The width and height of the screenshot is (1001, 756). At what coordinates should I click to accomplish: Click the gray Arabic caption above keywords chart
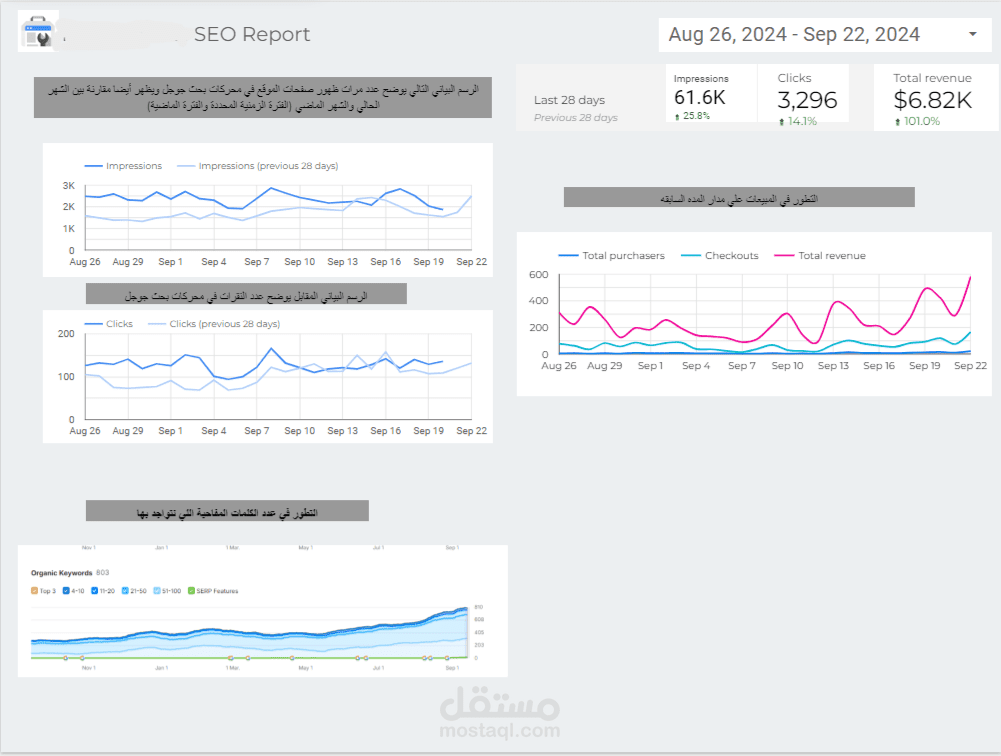coord(227,511)
